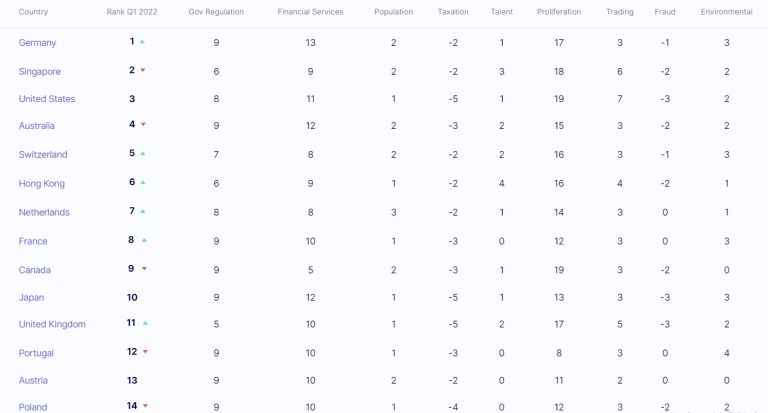Click the Financial Services column header

click(310, 12)
